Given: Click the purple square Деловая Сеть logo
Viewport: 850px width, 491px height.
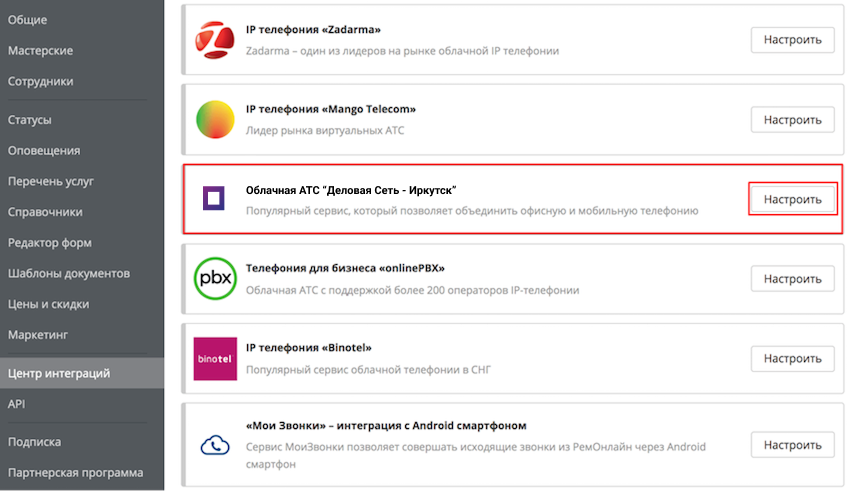Looking at the screenshot, I should [x=215, y=198].
